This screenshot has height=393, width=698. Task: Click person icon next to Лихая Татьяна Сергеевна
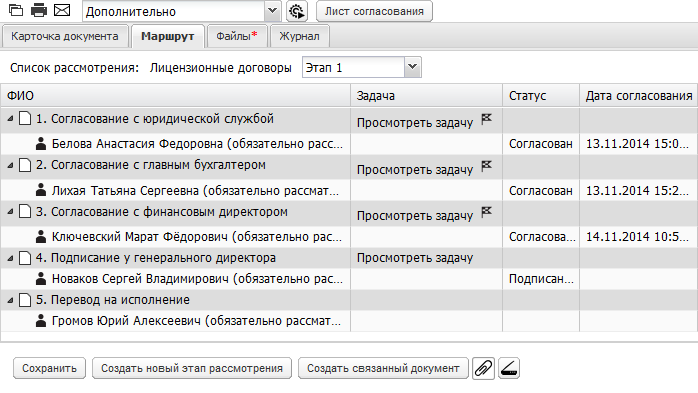(41, 190)
